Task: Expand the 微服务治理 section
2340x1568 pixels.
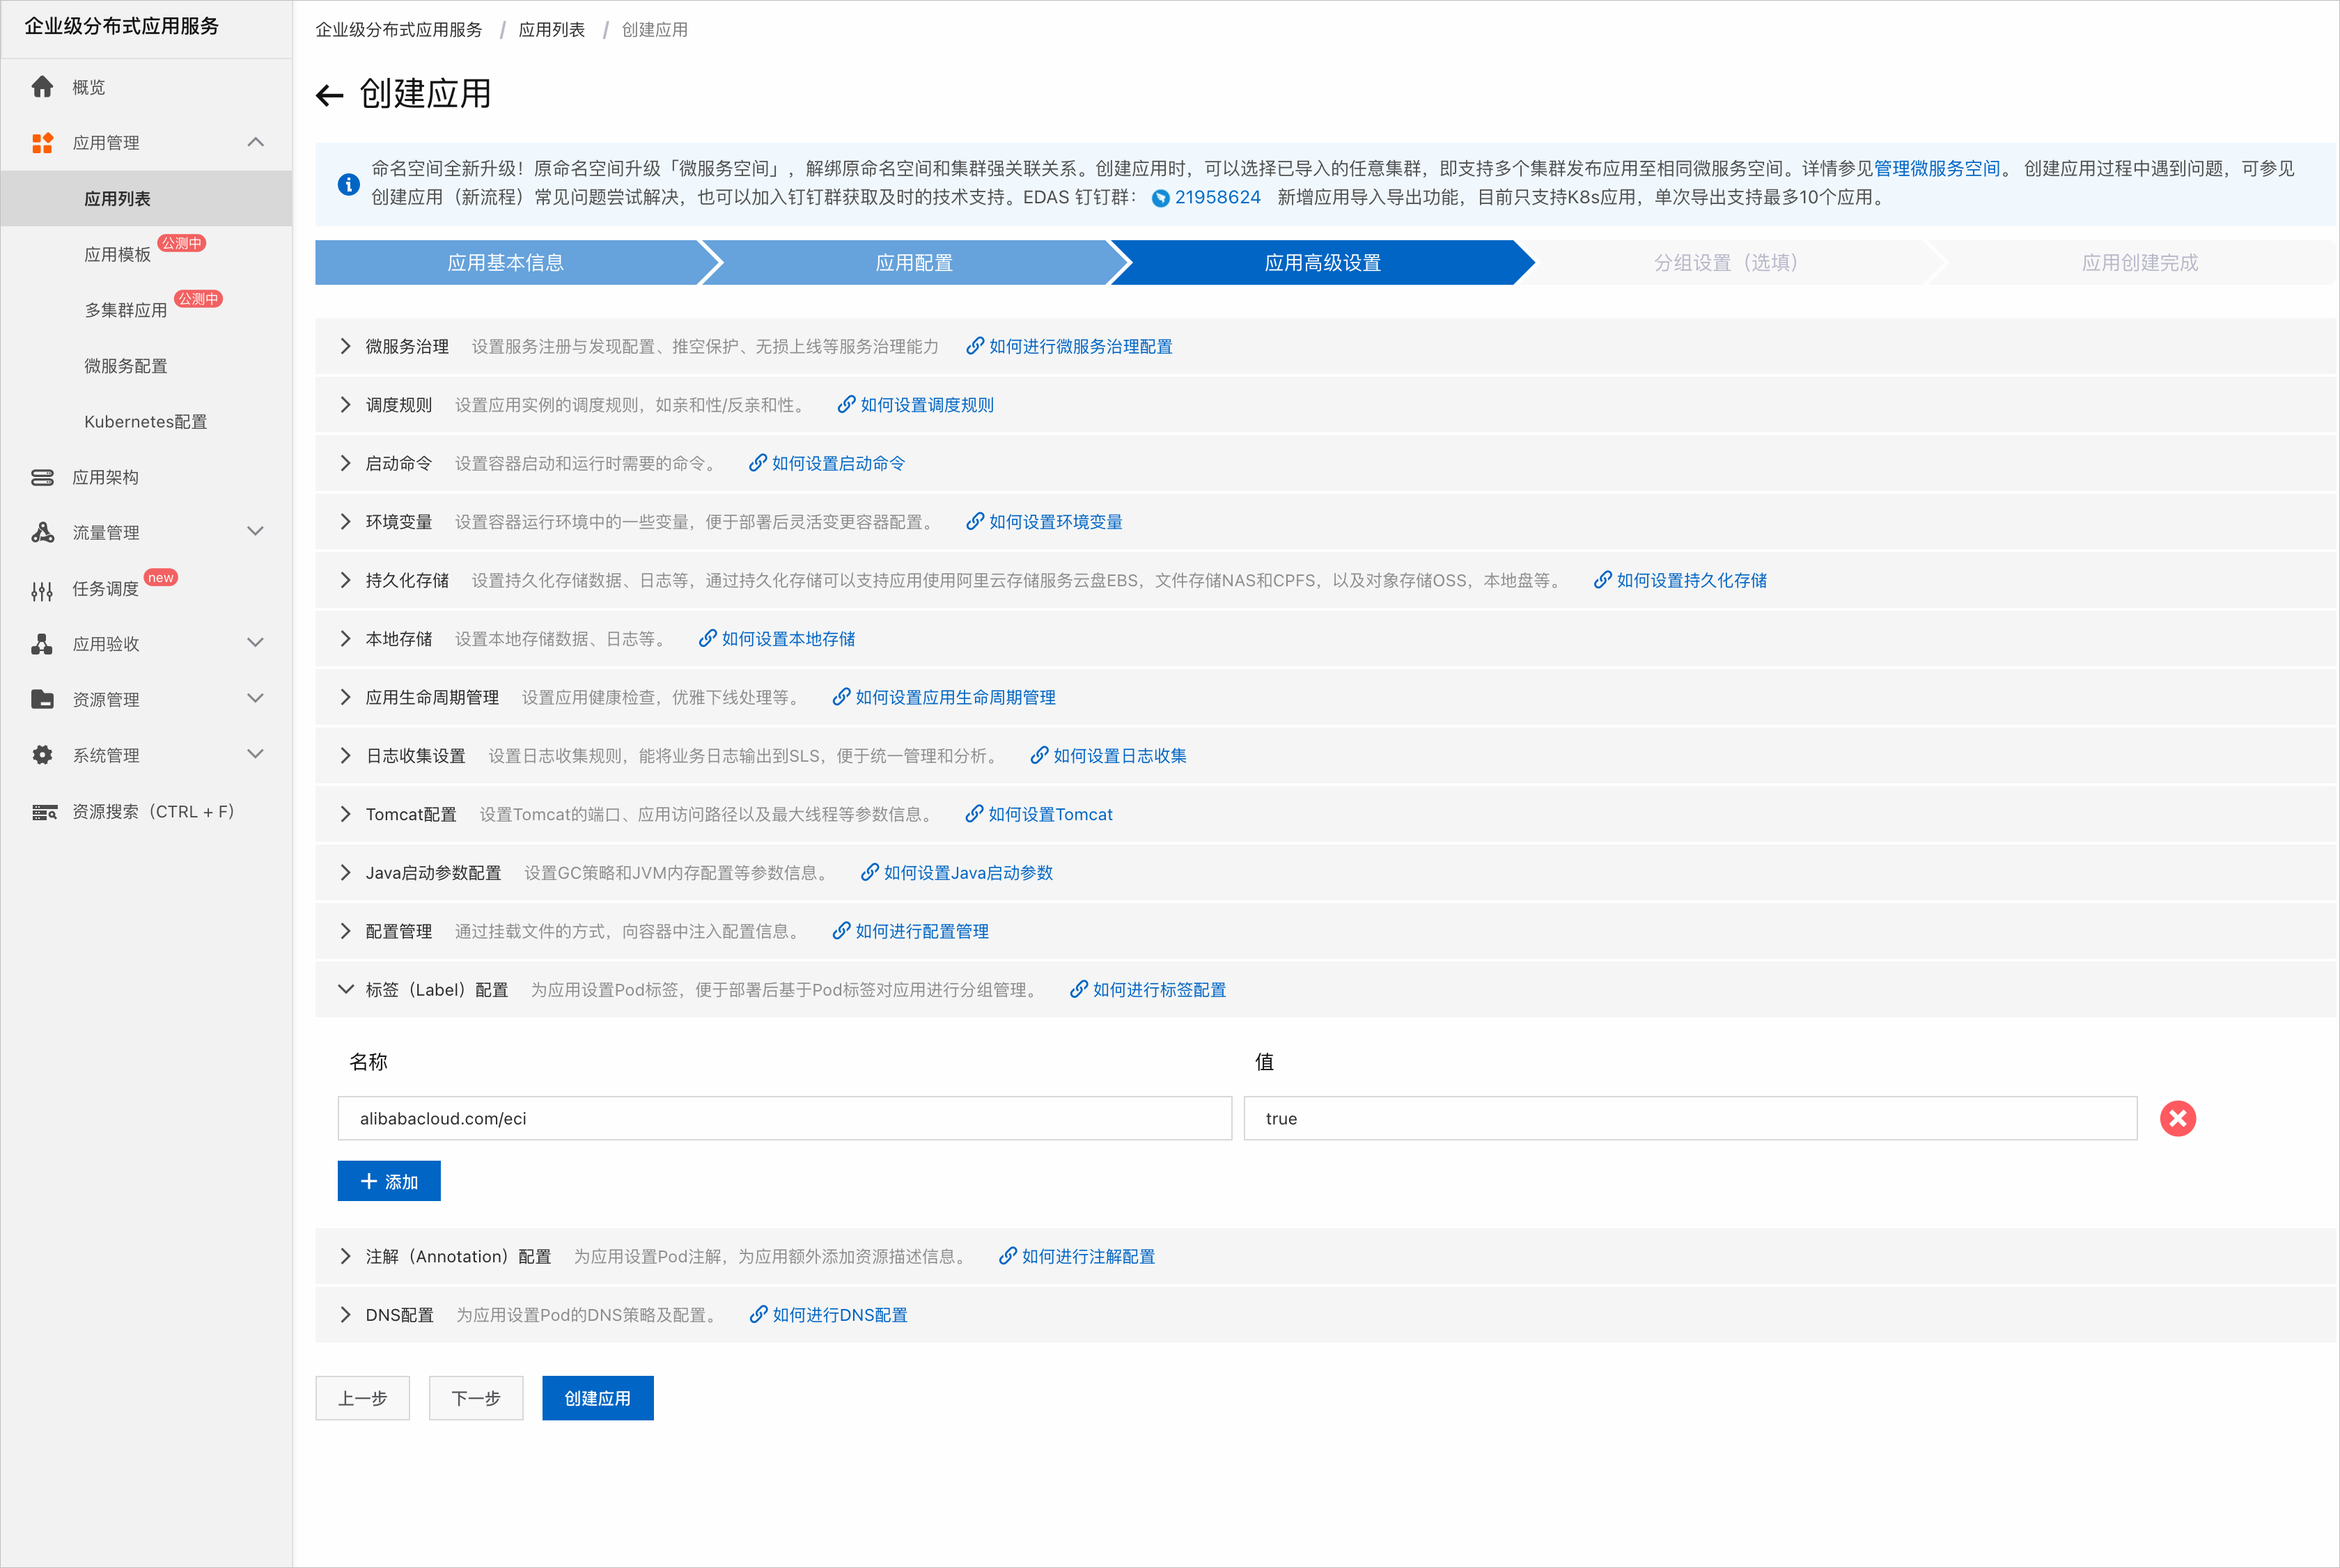Action: 345,346
